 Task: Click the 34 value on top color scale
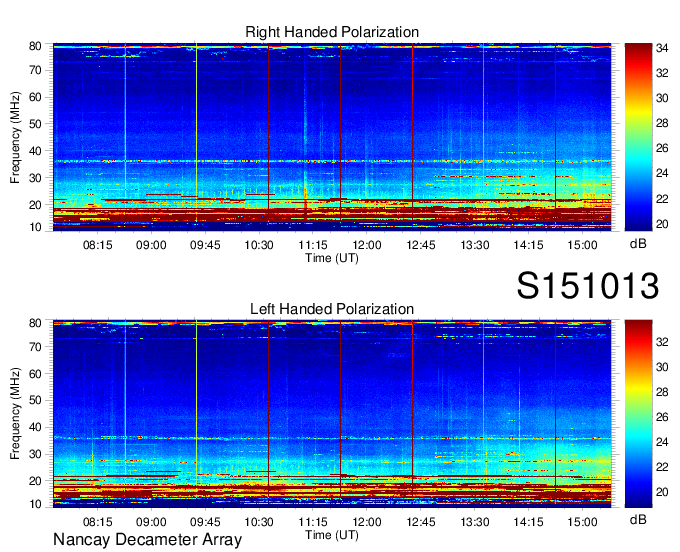662,48
